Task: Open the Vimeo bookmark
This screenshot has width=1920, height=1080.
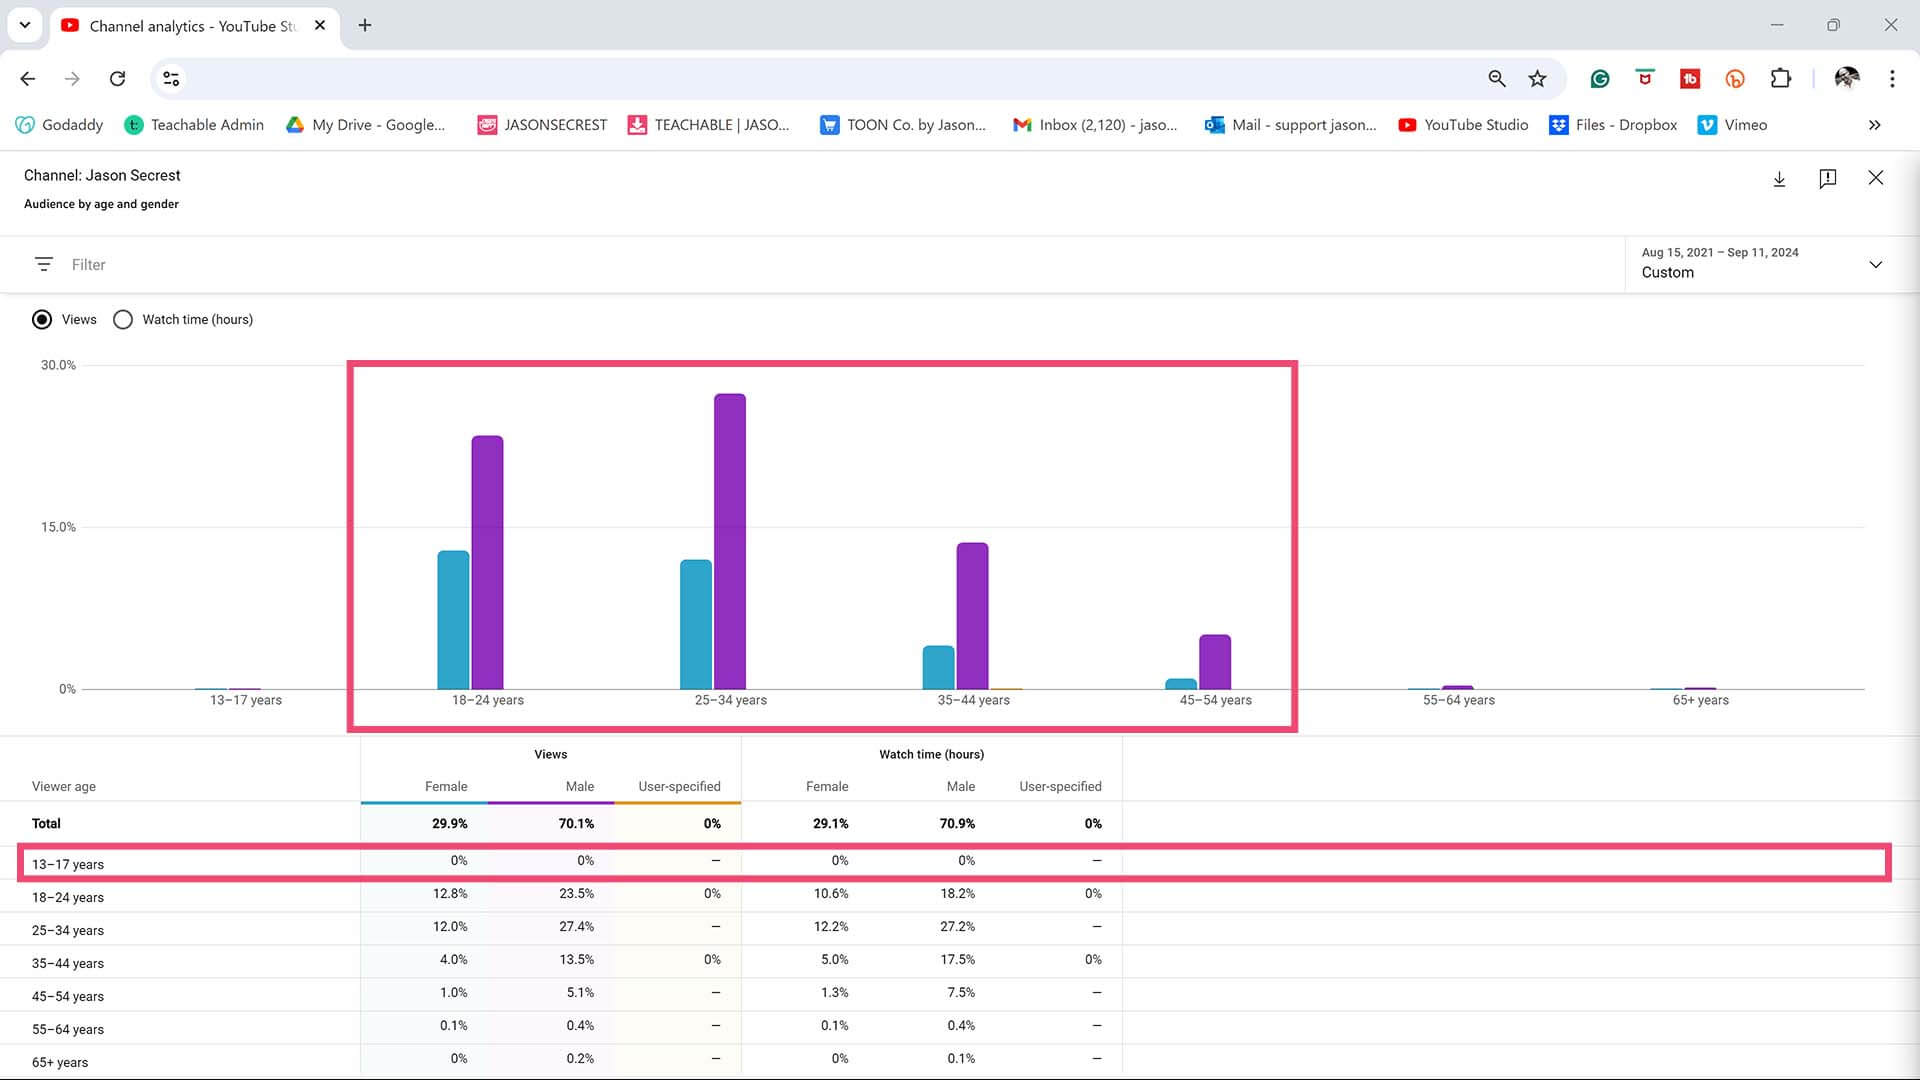Action: click(x=1732, y=125)
